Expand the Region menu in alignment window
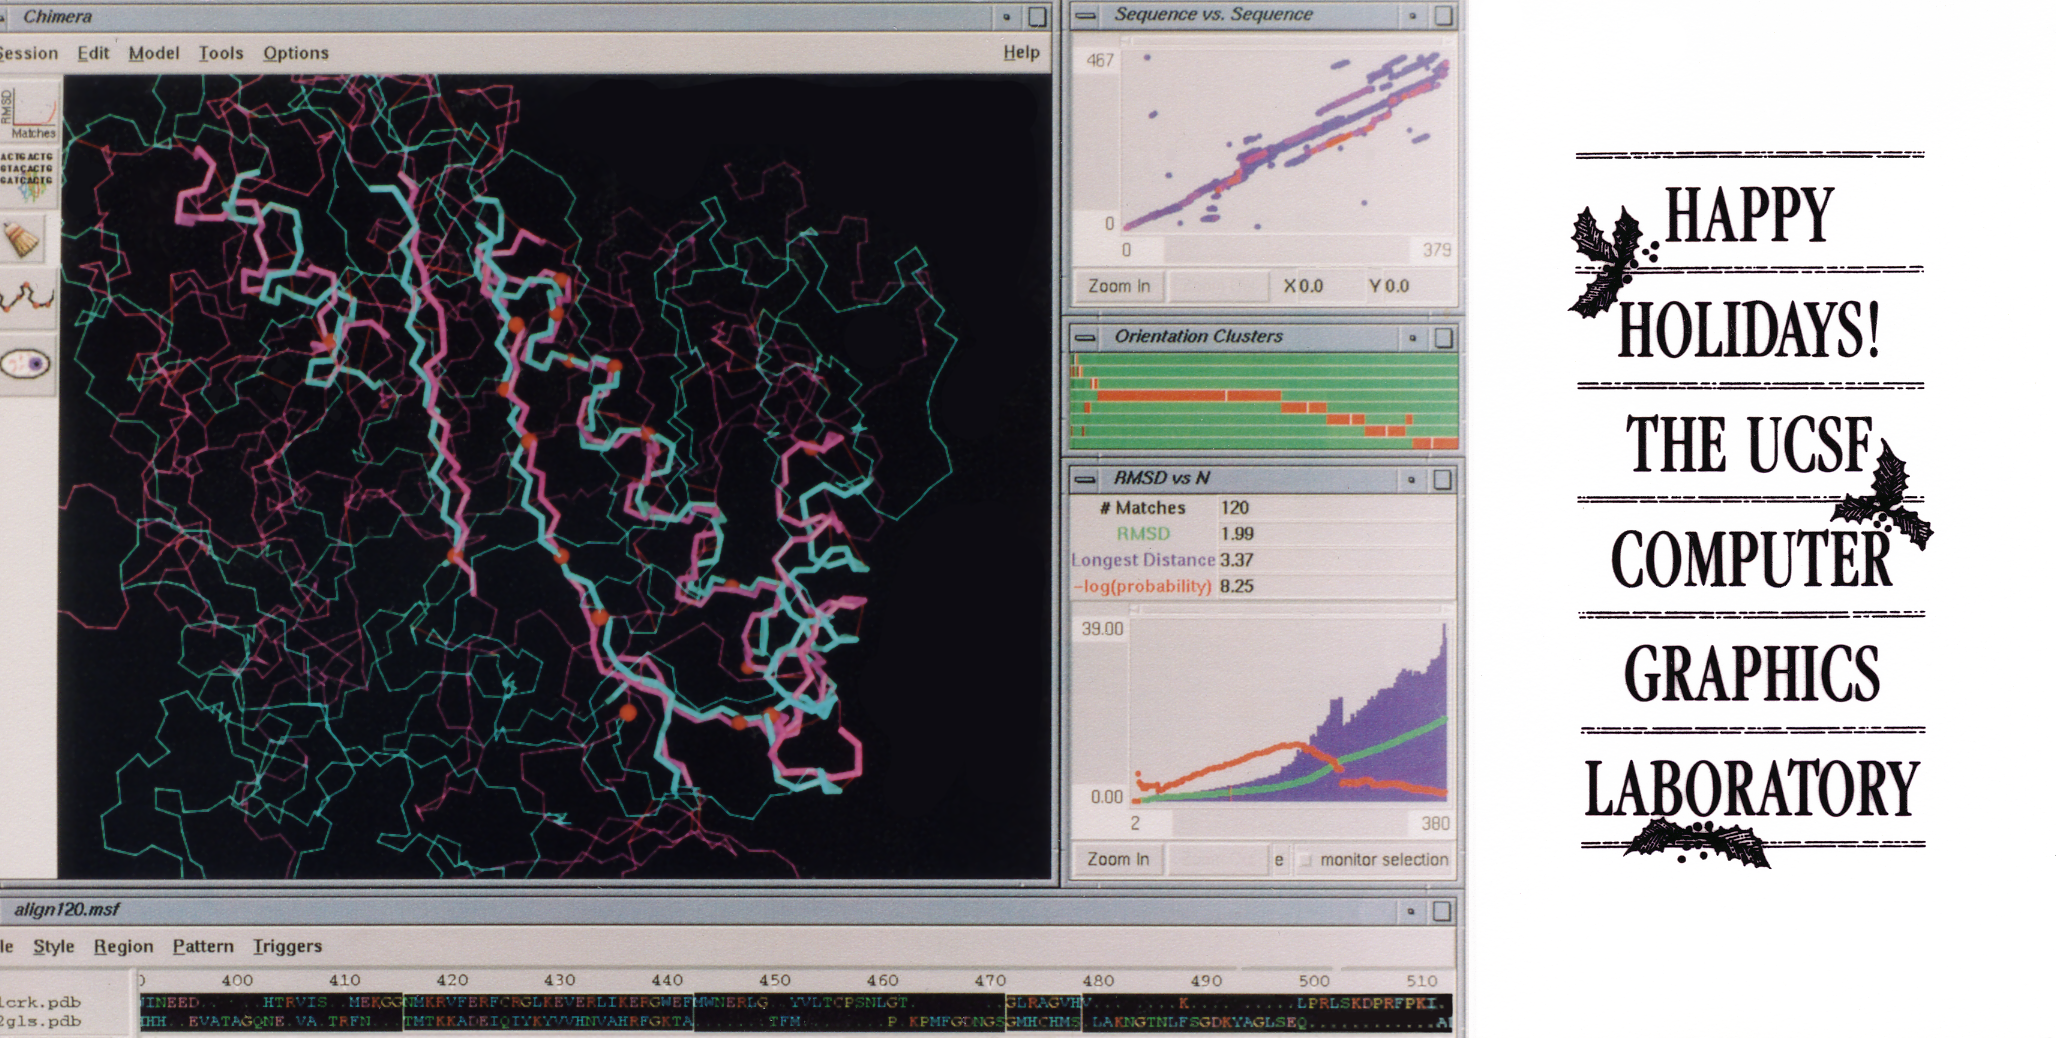 [123, 946]
